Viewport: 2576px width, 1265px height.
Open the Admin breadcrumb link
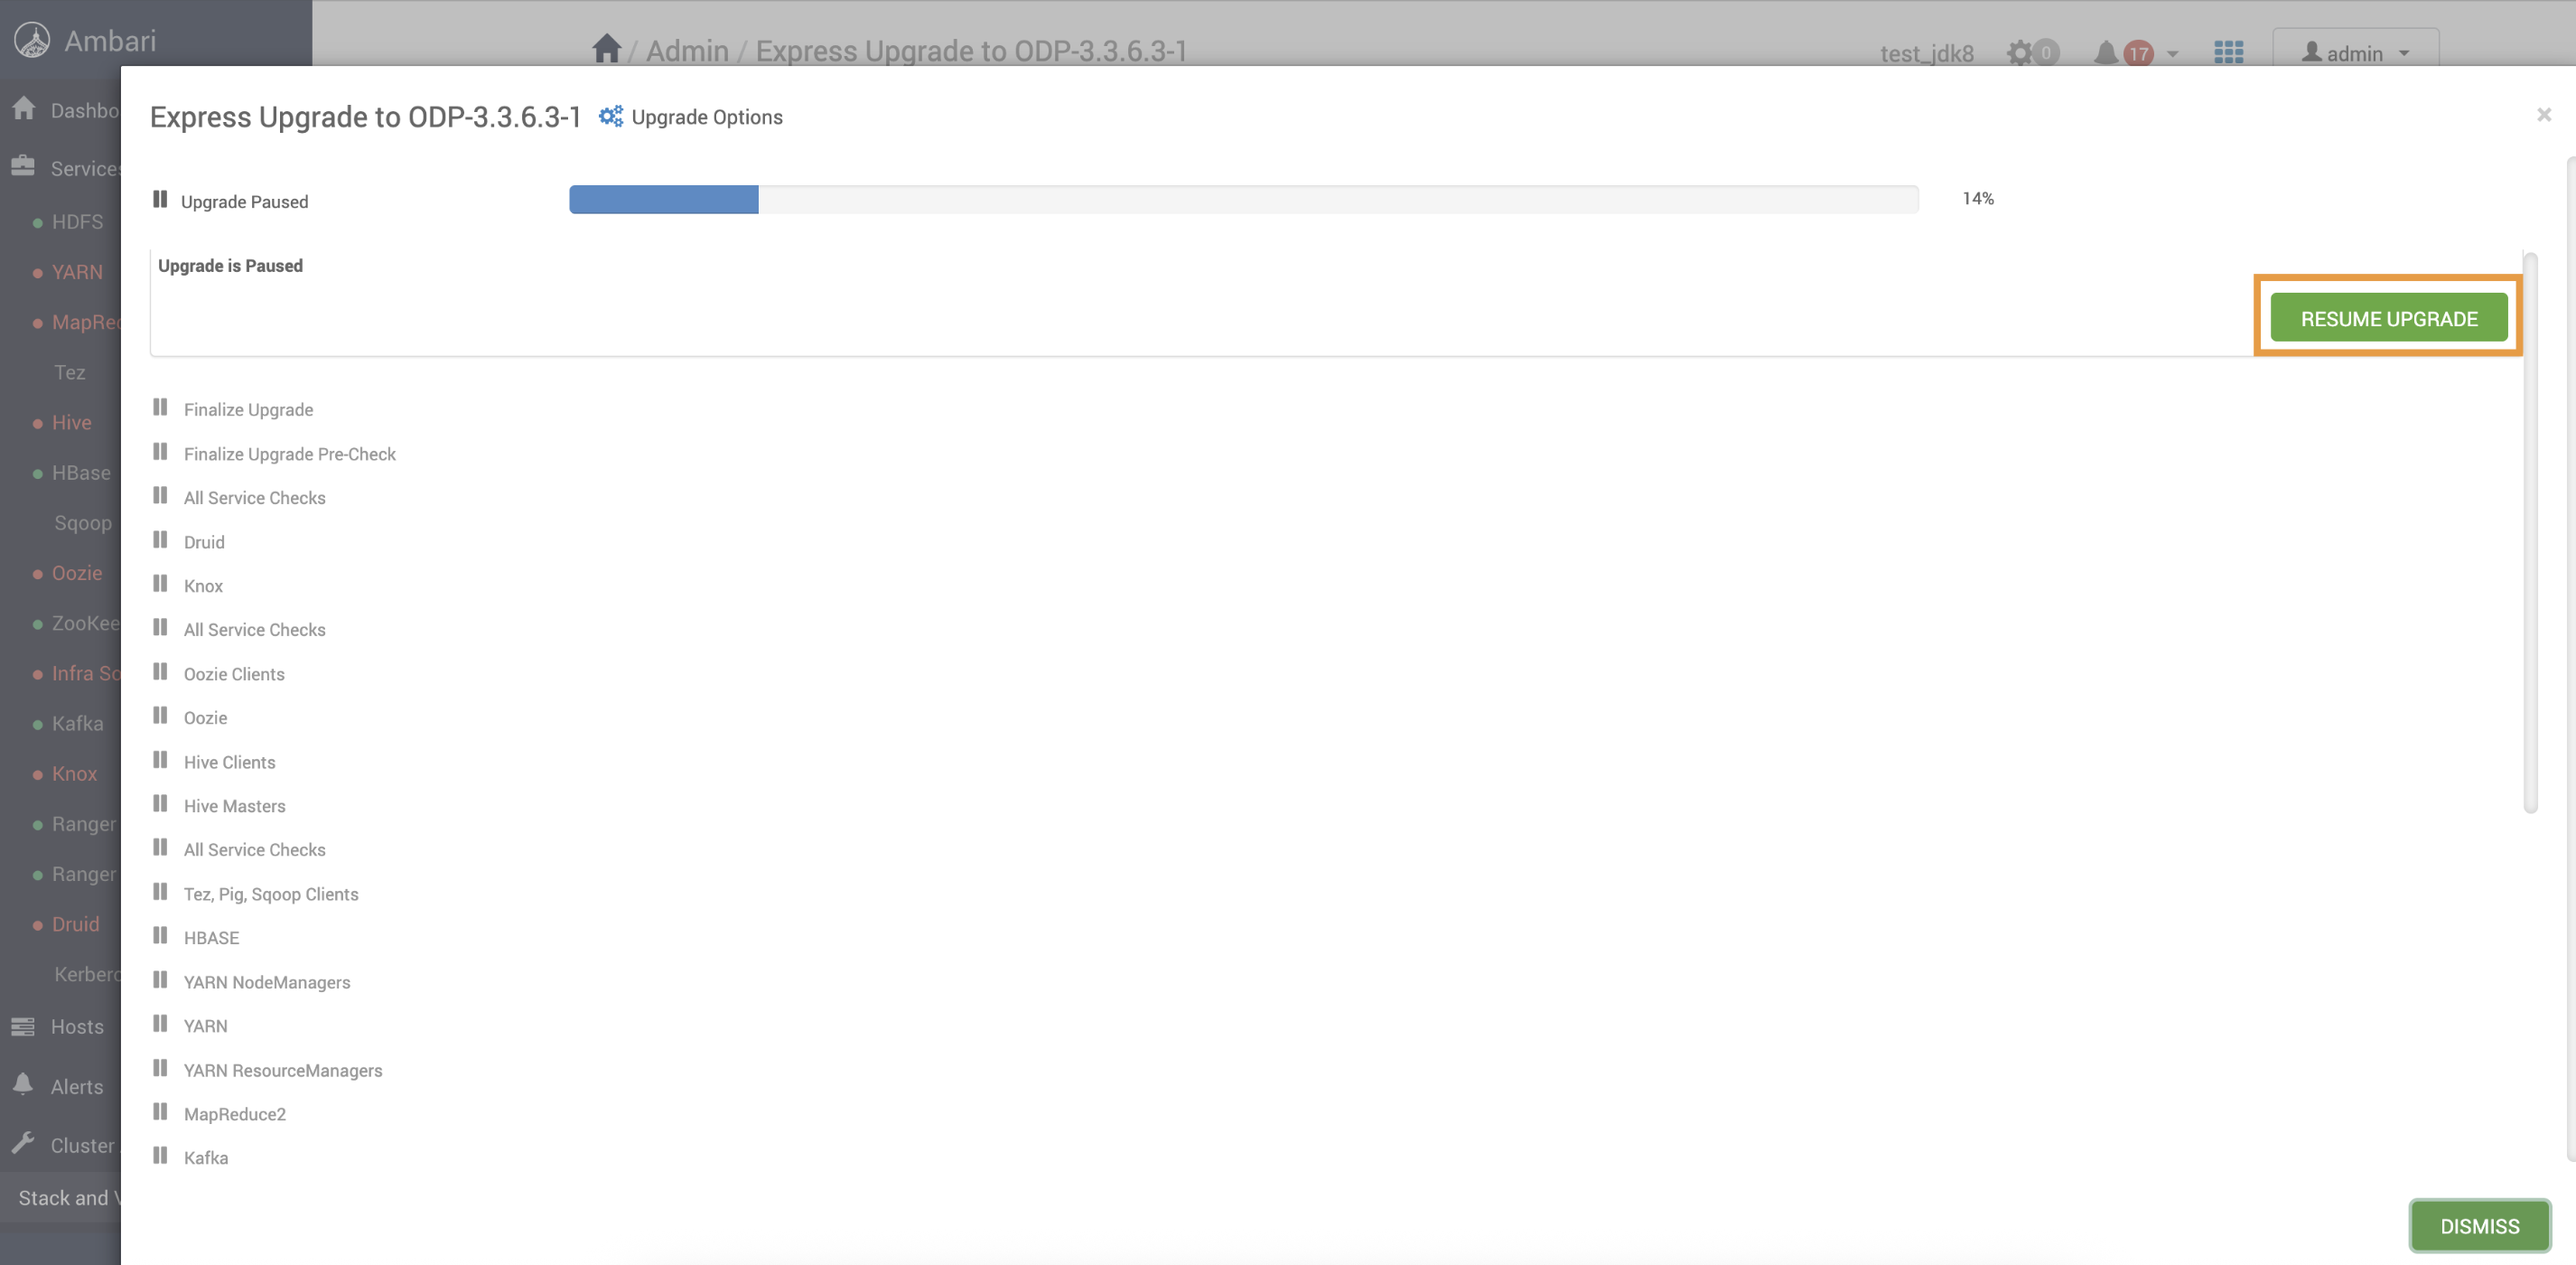pos(687,51)
